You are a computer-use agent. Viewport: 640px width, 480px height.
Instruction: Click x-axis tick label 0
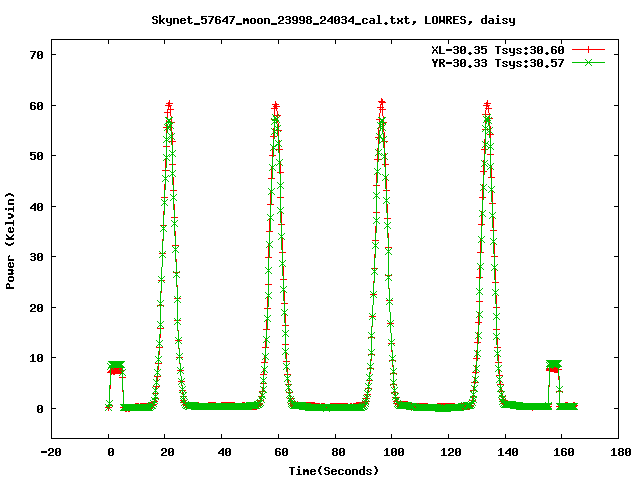[111, 452]
